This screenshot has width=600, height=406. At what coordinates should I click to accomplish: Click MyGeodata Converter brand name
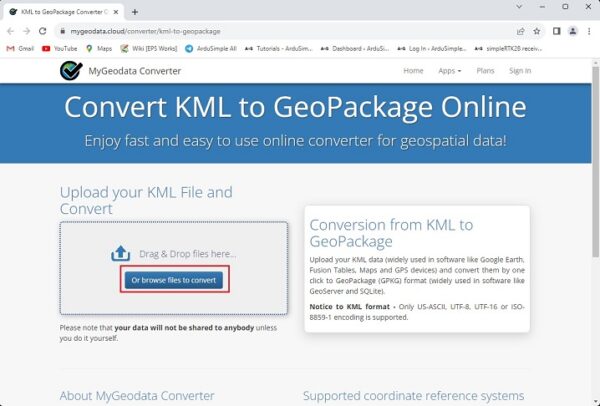tap(135, 71)
